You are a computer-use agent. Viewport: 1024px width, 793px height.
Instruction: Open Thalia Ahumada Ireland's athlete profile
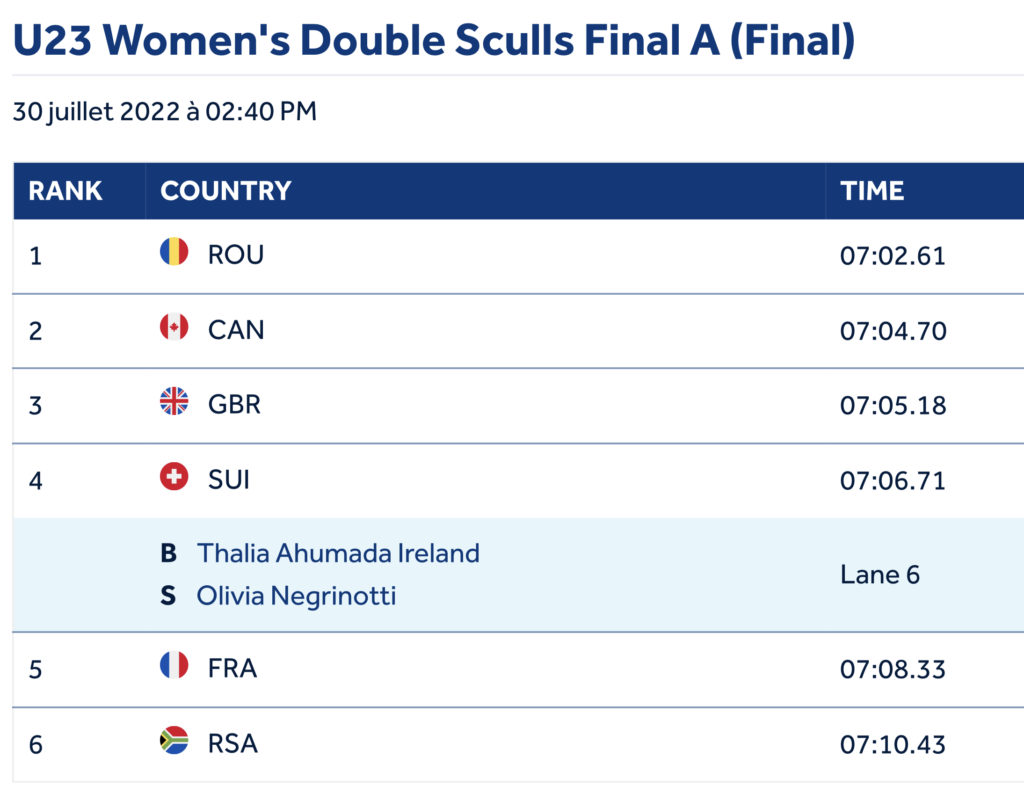click(x=338, y=553)
